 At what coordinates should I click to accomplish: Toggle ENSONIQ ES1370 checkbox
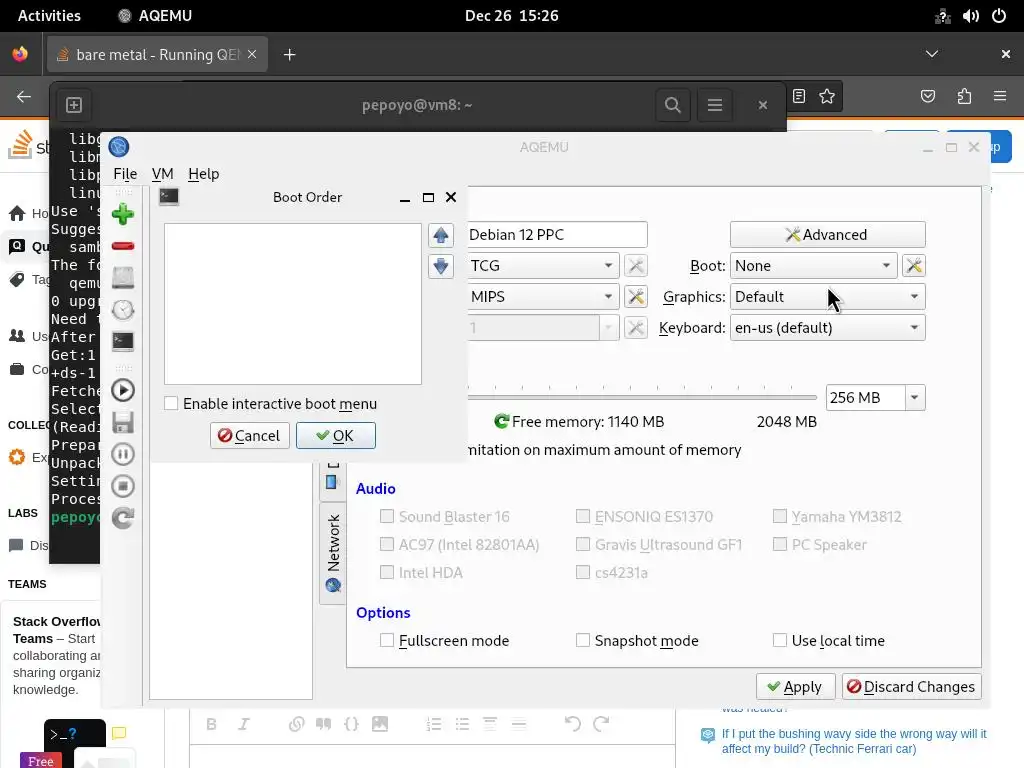(583, 517)
